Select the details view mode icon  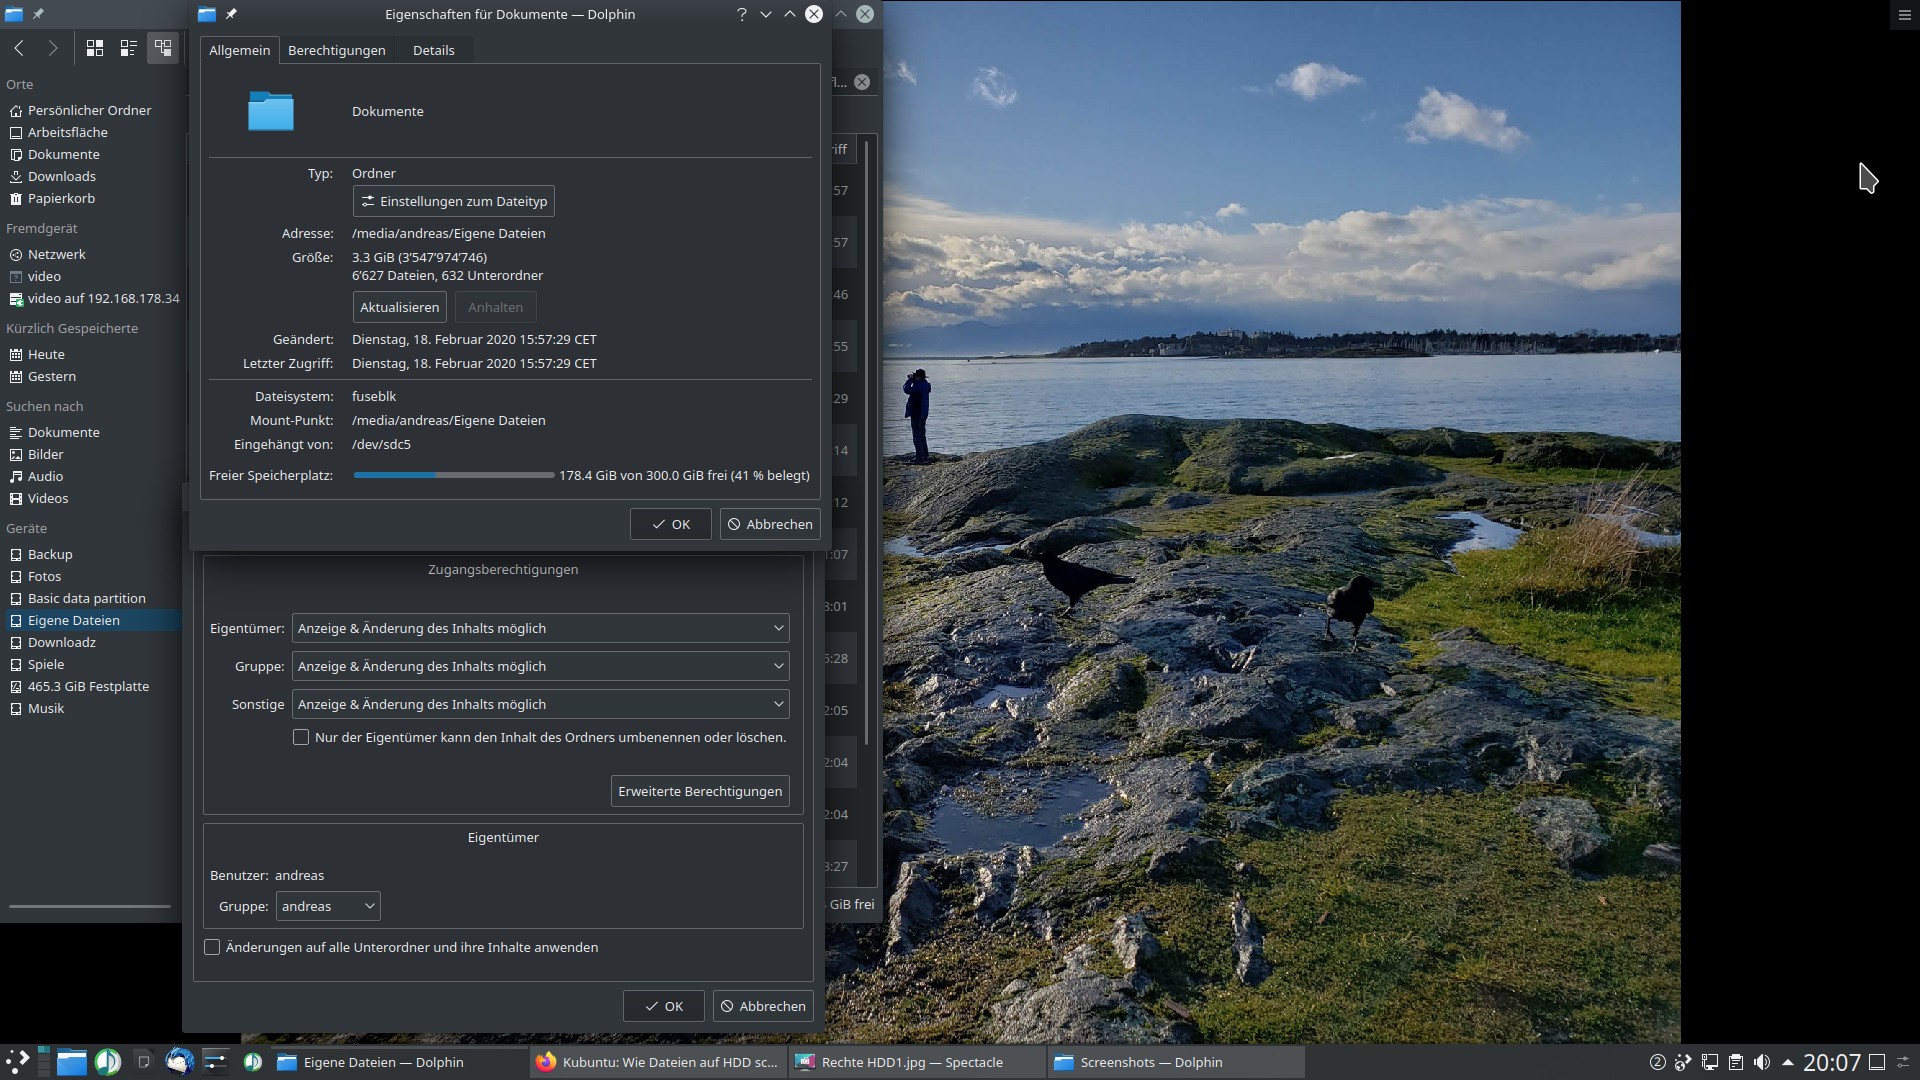pyautogui.click(x=162, y=48)
